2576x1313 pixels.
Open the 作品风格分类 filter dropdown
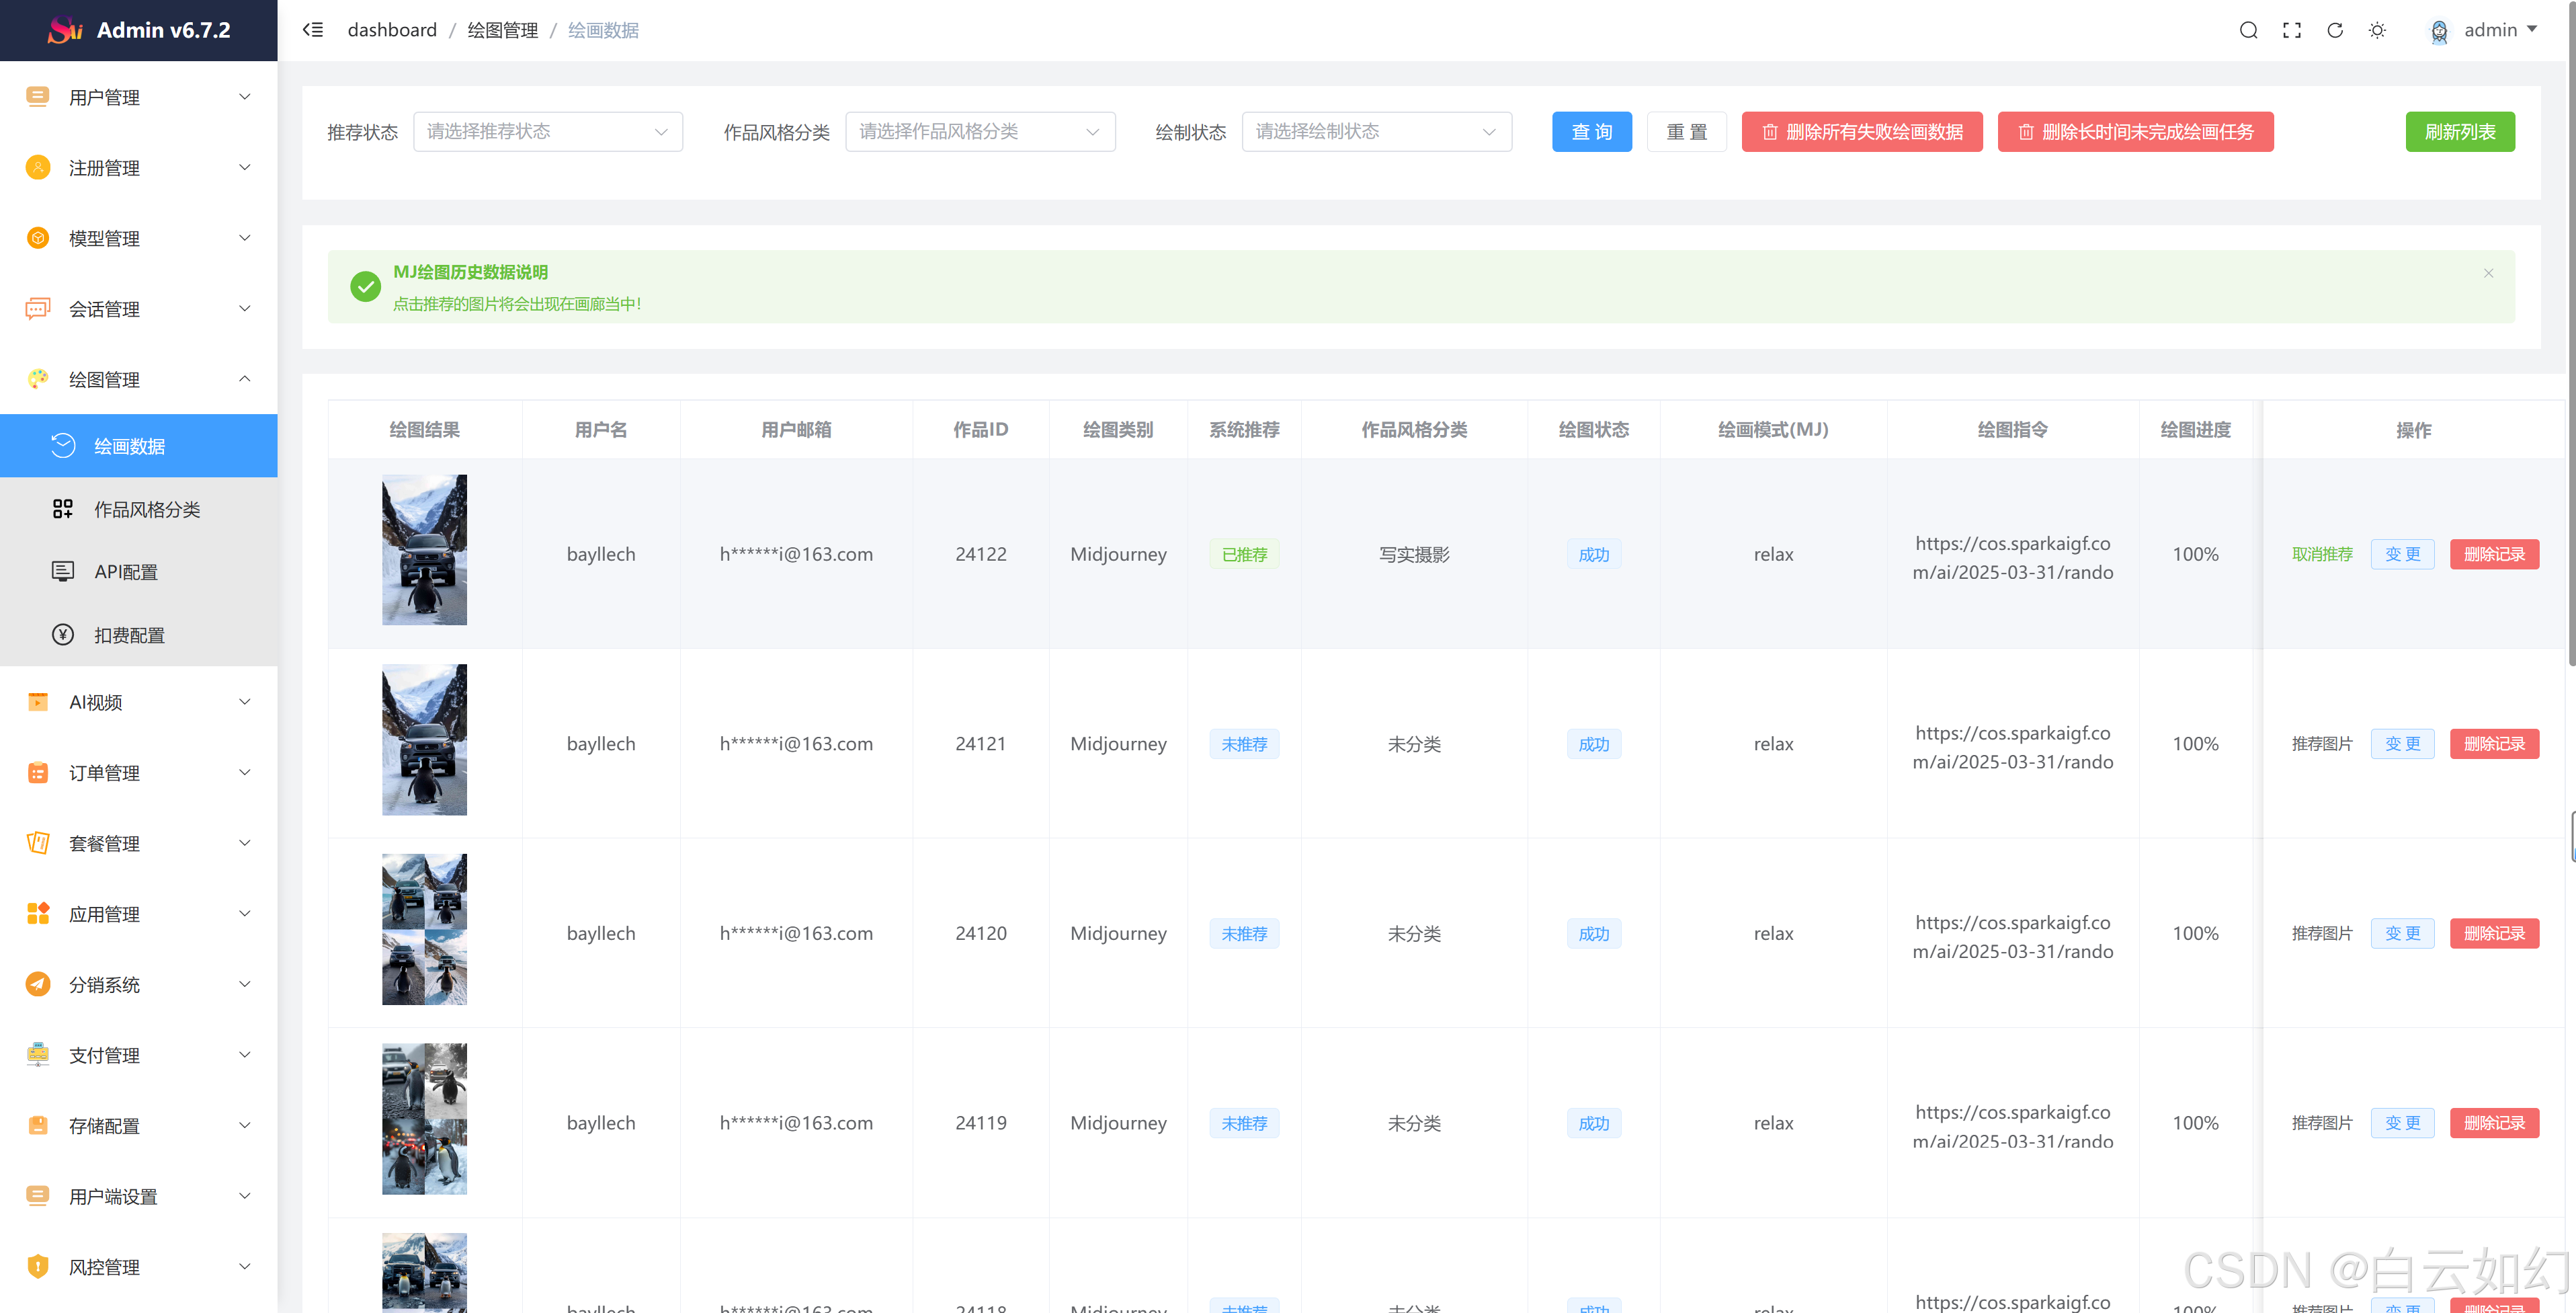point(979,132)
